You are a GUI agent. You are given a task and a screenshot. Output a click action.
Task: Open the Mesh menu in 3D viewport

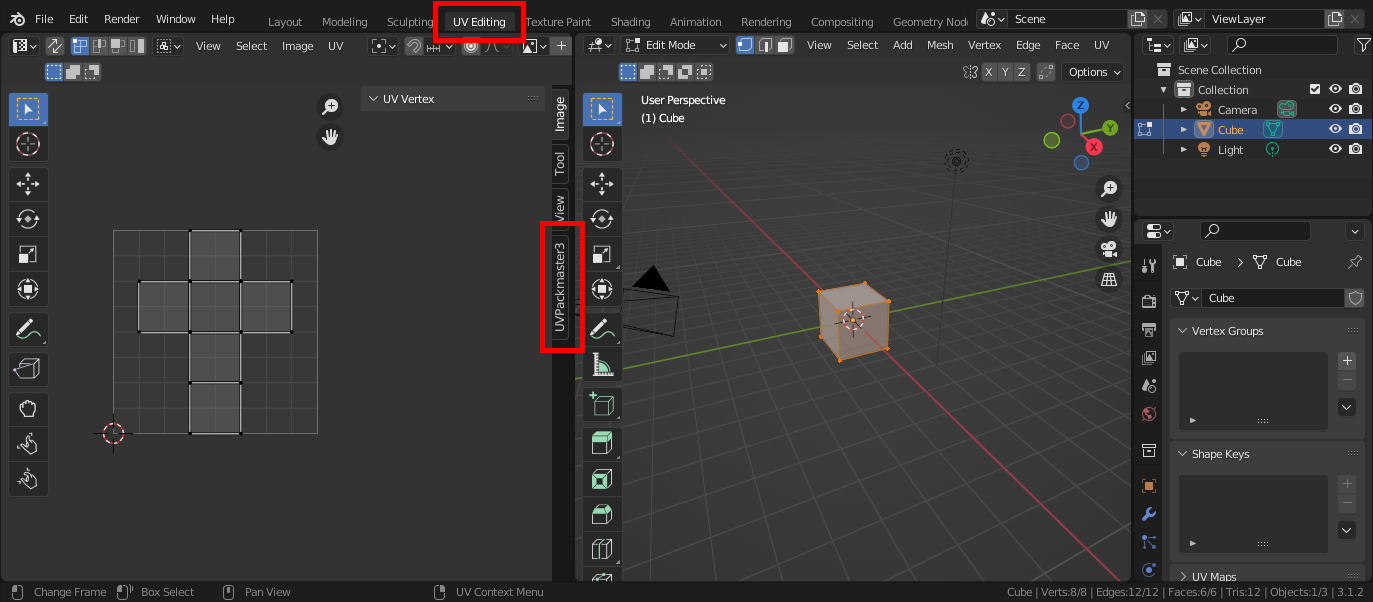point(940,45)
